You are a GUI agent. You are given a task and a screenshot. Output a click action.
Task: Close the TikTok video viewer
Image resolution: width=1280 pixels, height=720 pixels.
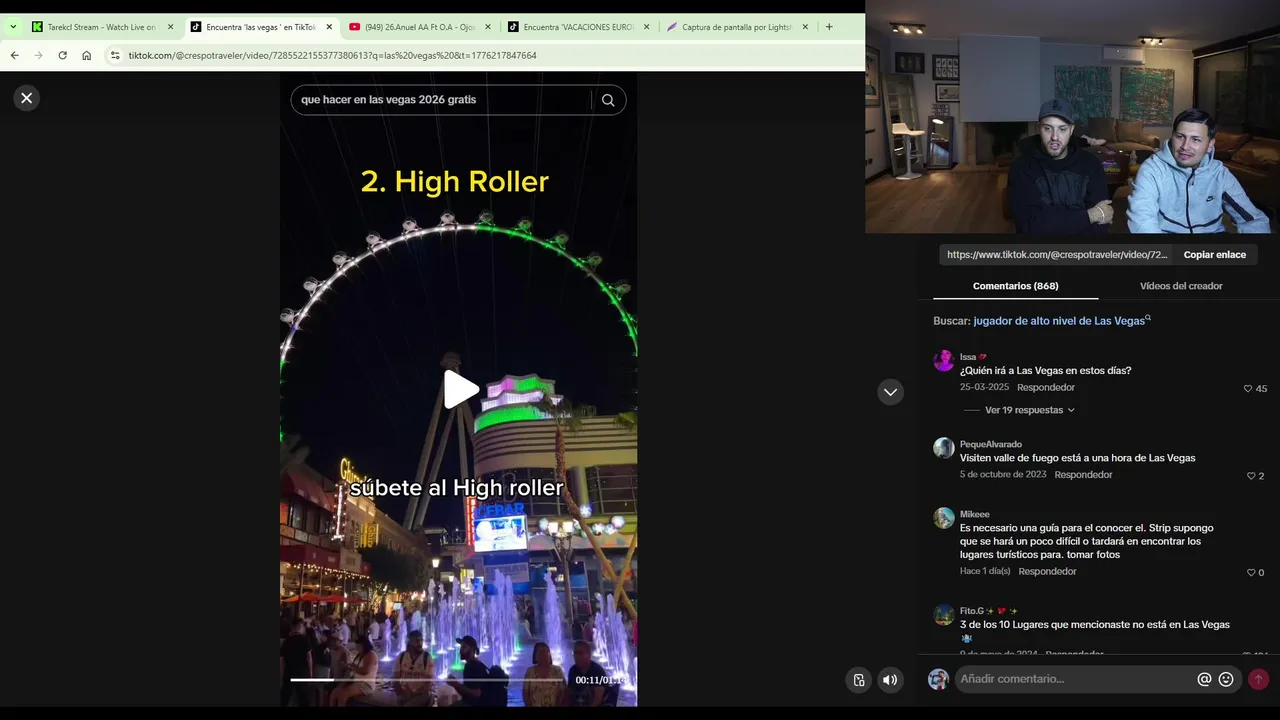click(27, 98)
